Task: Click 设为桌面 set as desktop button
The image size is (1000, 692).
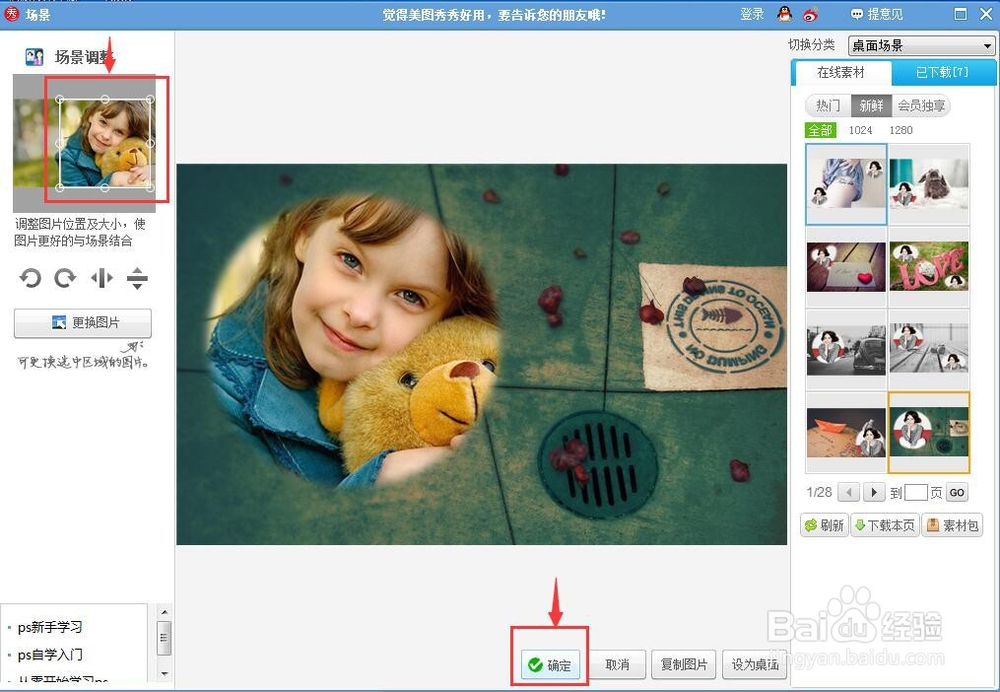Action: coord(754,665)
